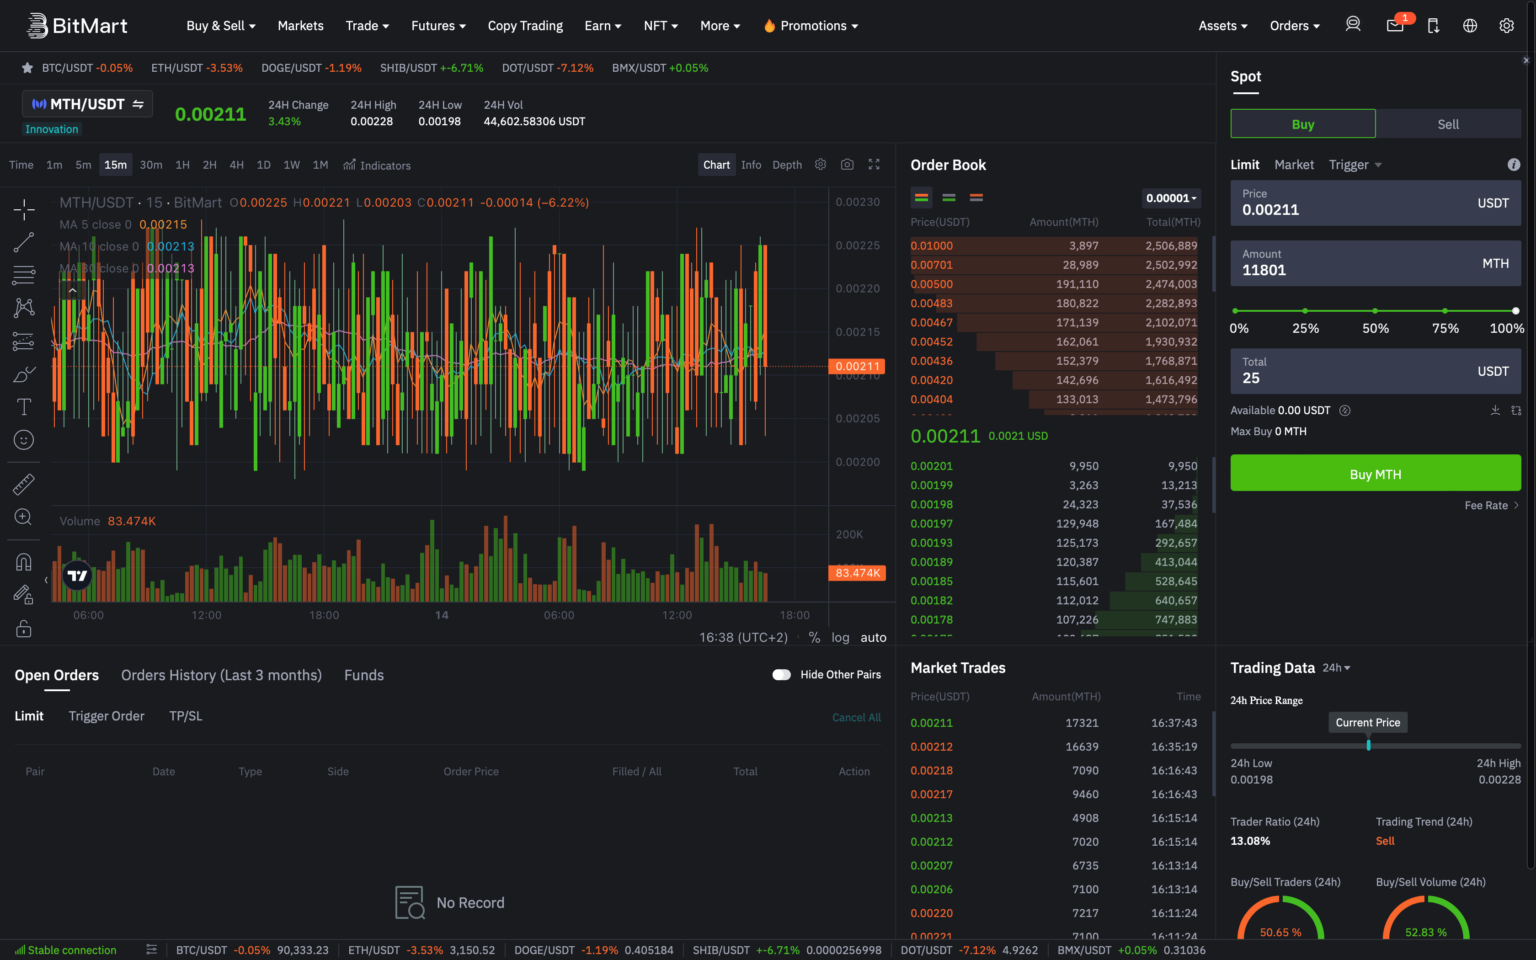Click the favorites star icon

[27, 68]
